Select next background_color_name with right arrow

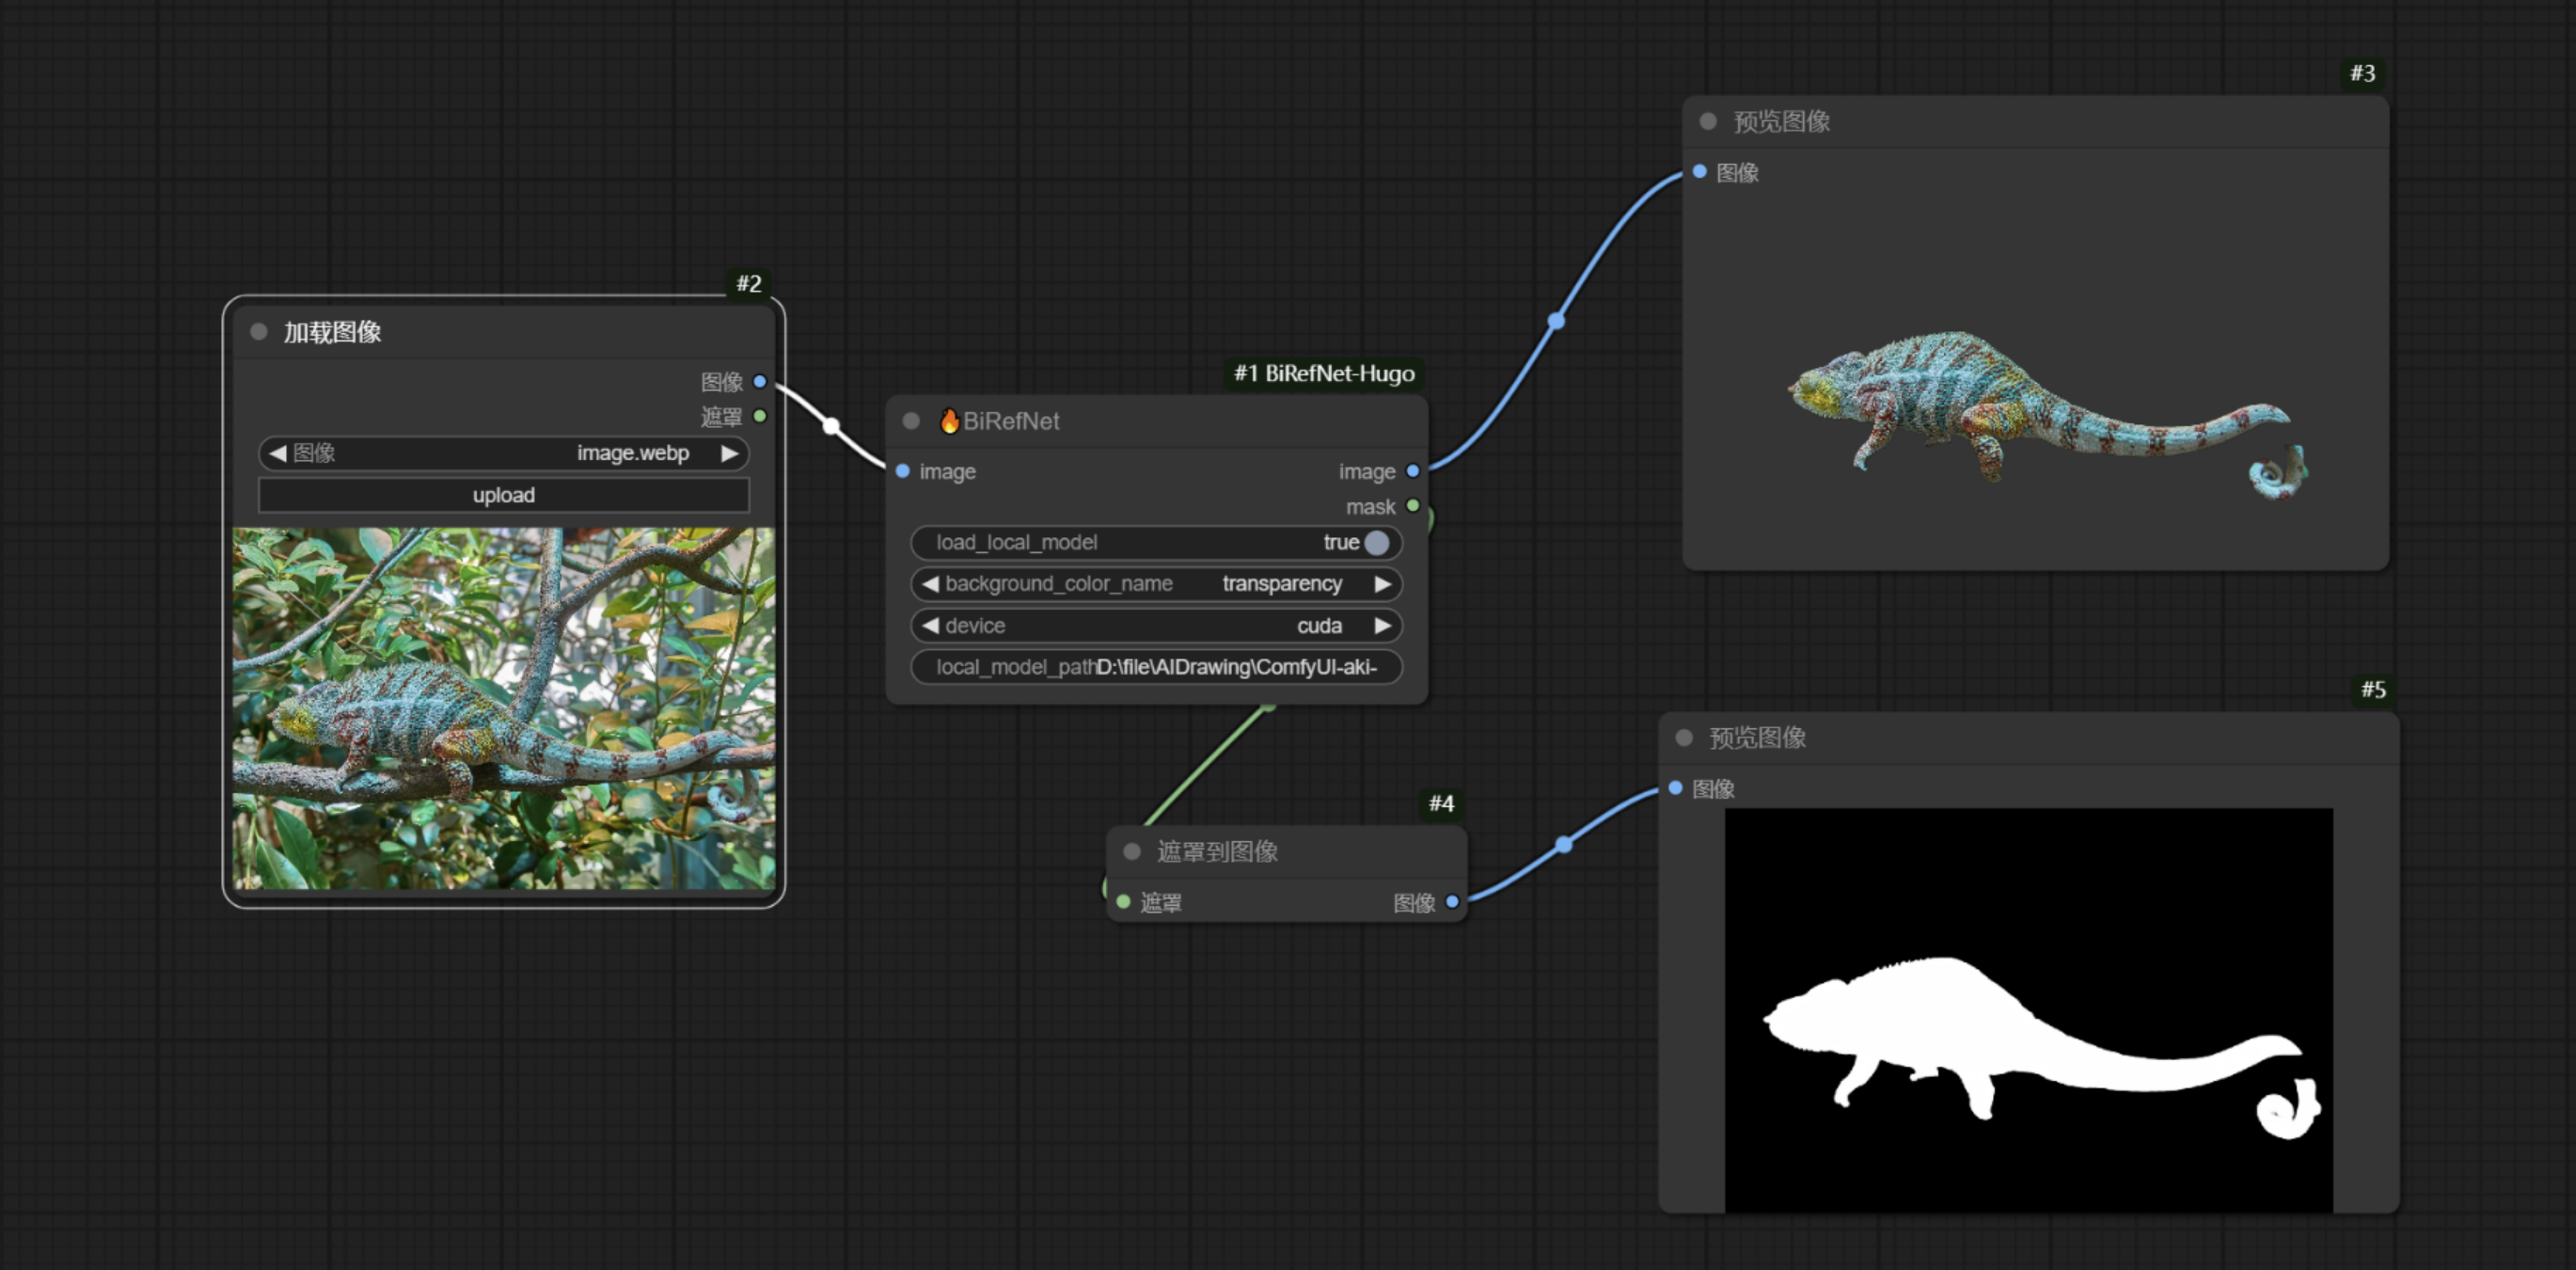click(x=1382, y=584)
